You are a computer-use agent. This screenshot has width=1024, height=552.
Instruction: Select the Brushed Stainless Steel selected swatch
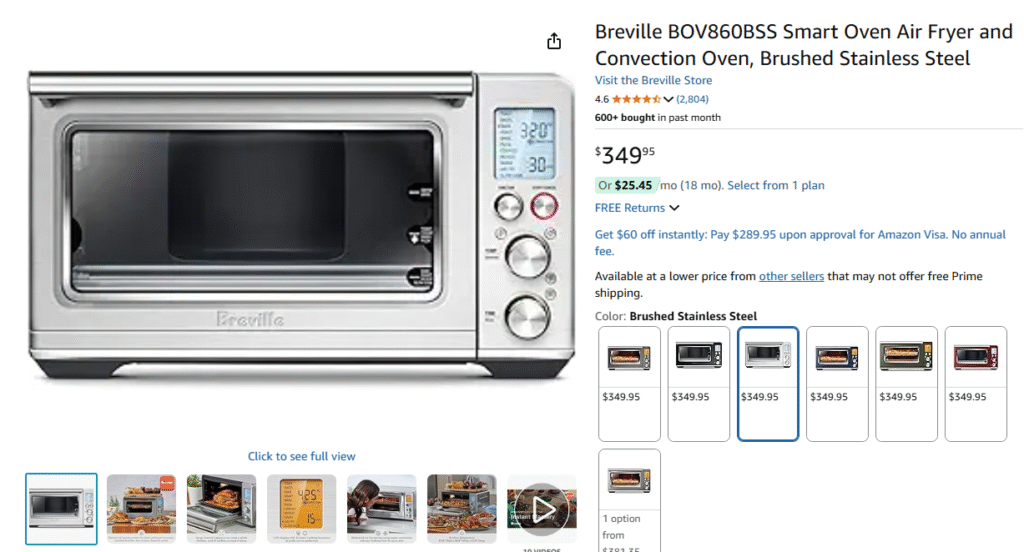(x=768, y=384)
